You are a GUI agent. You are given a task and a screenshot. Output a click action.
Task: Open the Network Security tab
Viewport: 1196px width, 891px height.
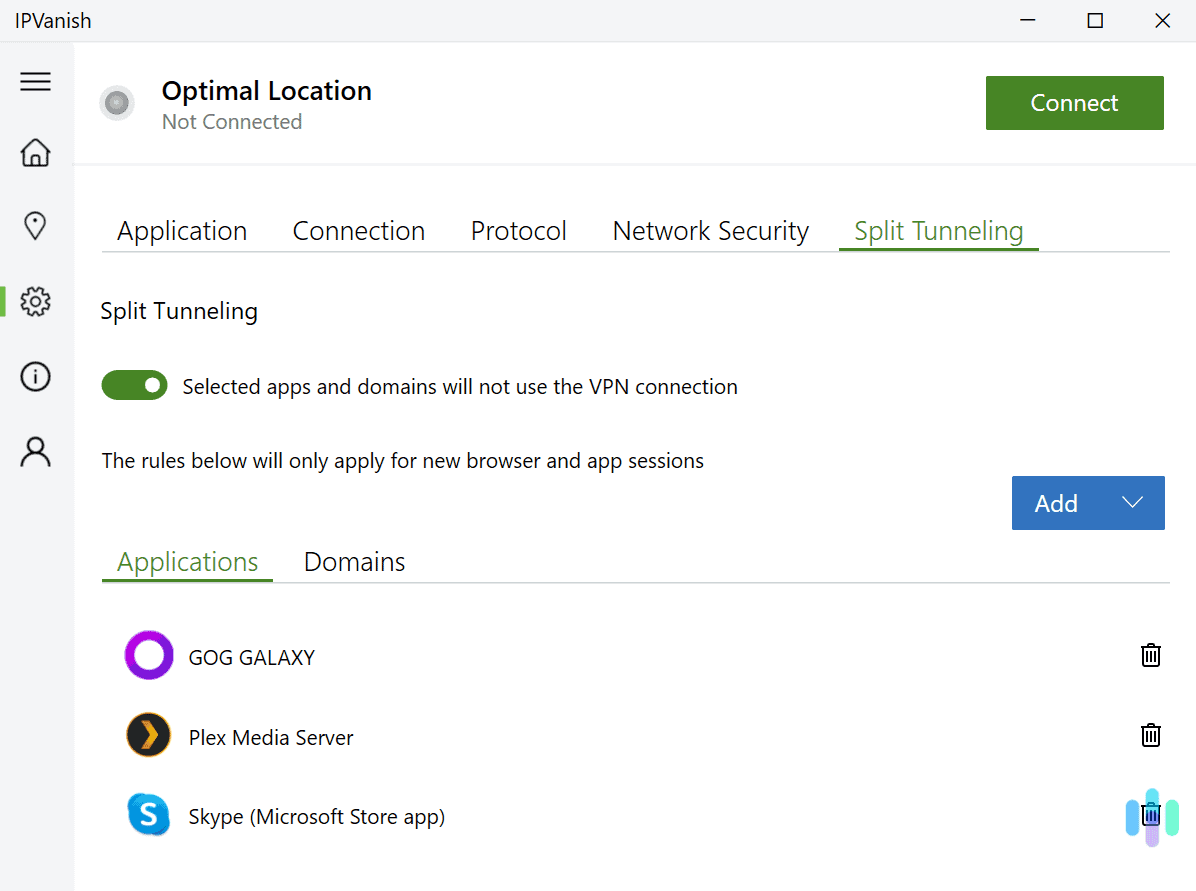coord(710,231)
